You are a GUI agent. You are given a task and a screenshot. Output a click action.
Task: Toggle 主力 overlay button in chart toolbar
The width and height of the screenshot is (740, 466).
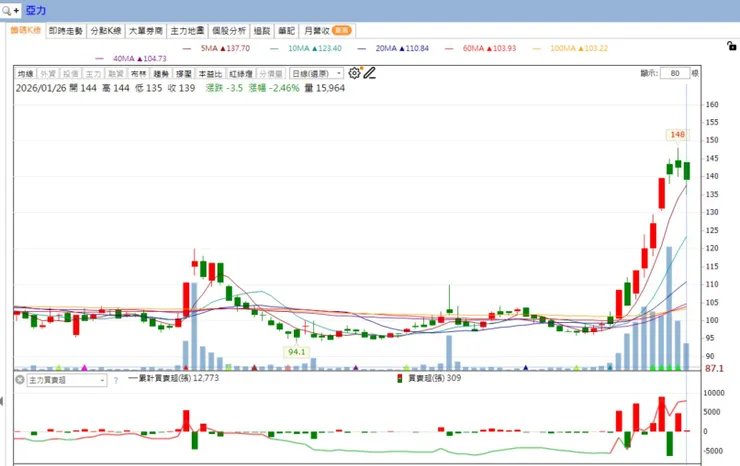click(x=93, y=74)
